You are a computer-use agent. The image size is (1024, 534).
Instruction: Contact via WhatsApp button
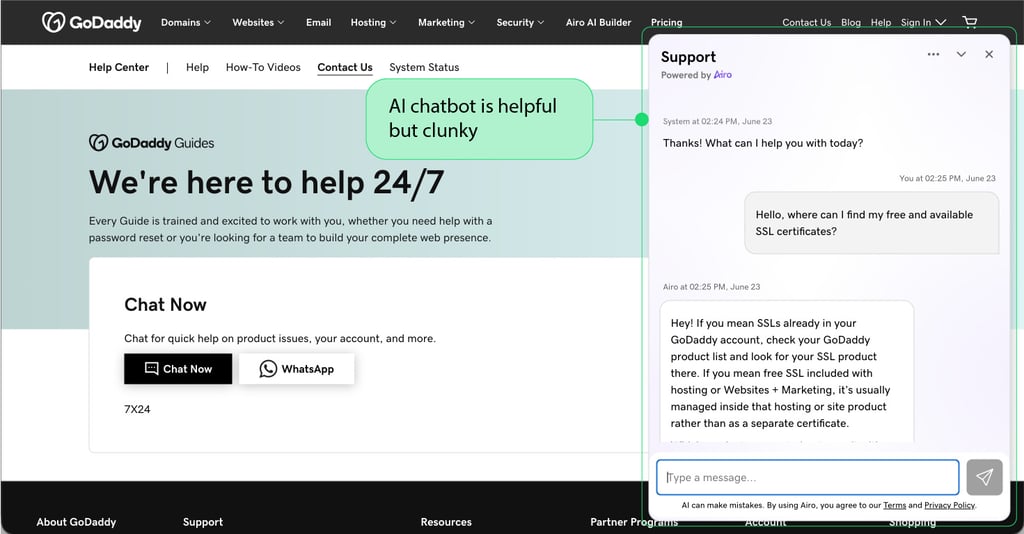coord(296,369)
